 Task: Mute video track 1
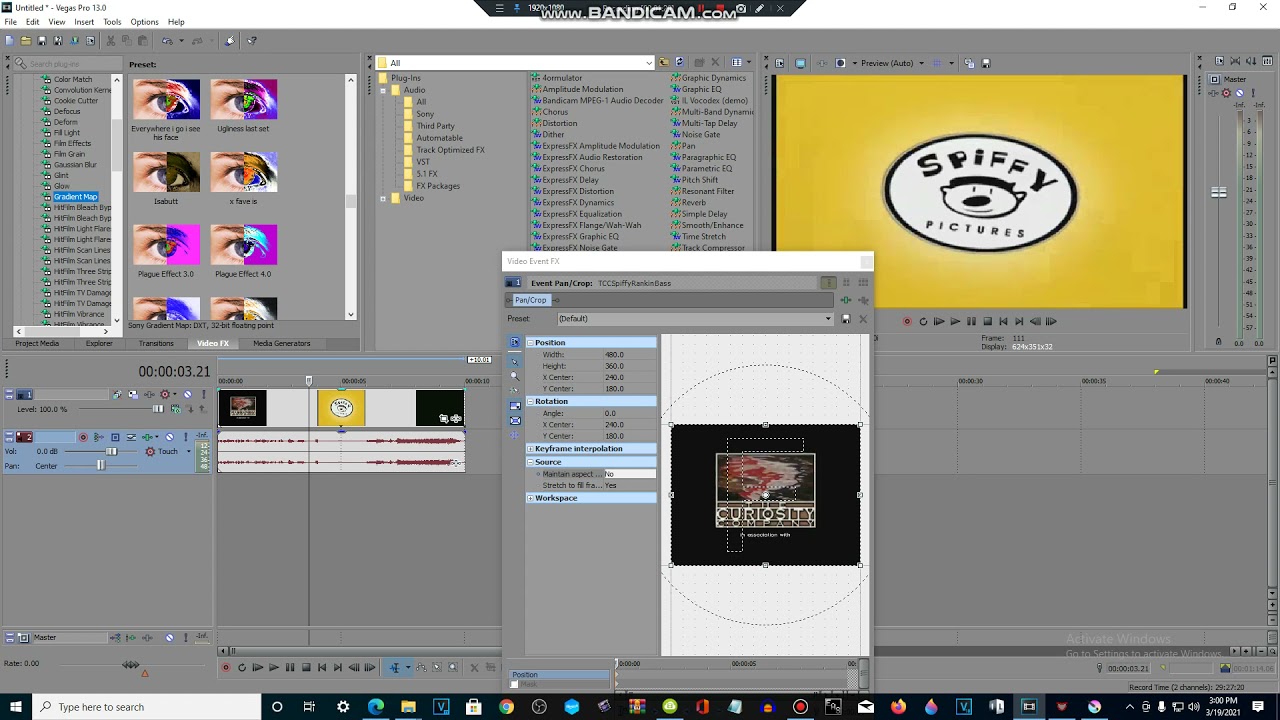[187, 394]
